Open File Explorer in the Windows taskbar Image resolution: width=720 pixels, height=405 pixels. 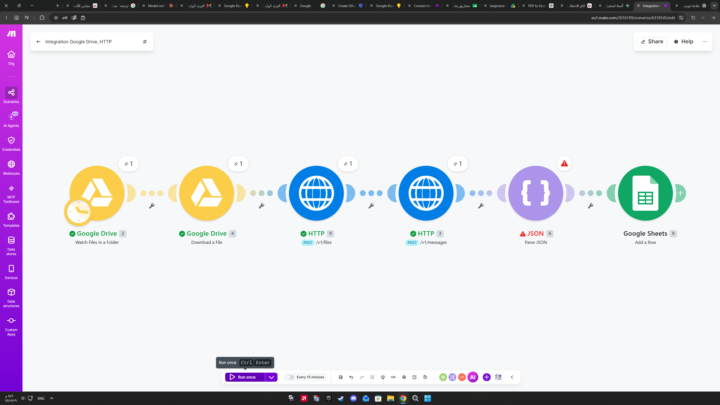click(390, 399)
